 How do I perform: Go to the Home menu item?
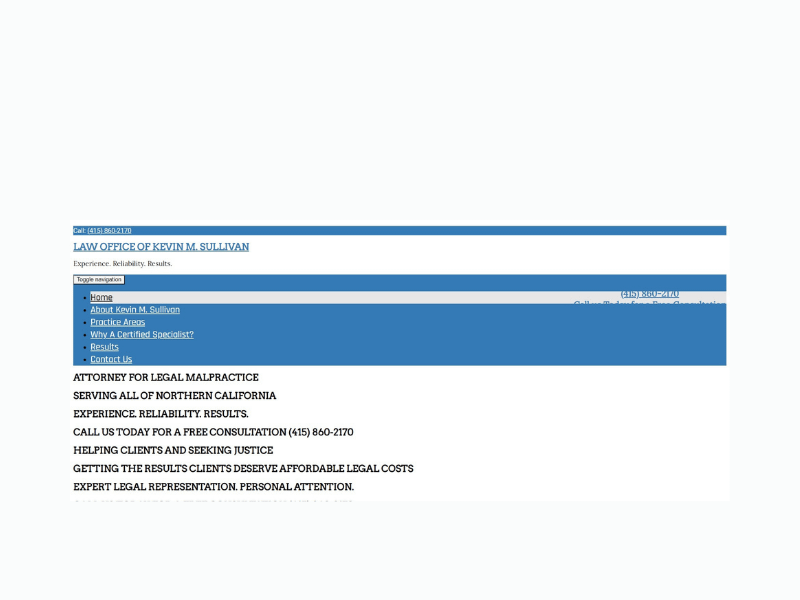pos(101,297)
